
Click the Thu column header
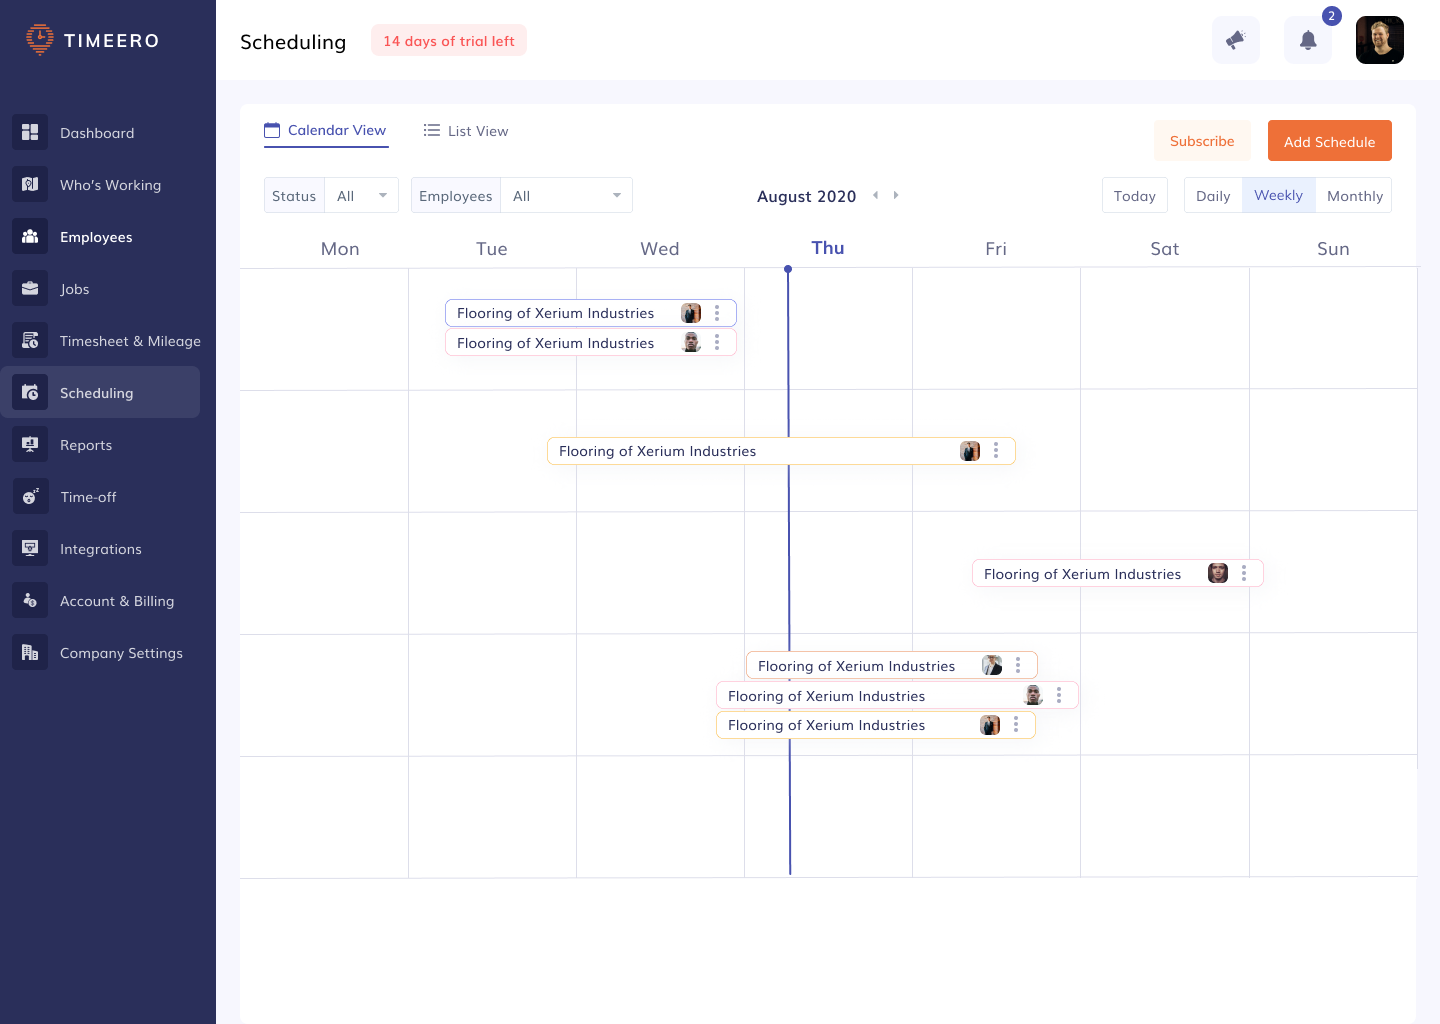(828, 248)
